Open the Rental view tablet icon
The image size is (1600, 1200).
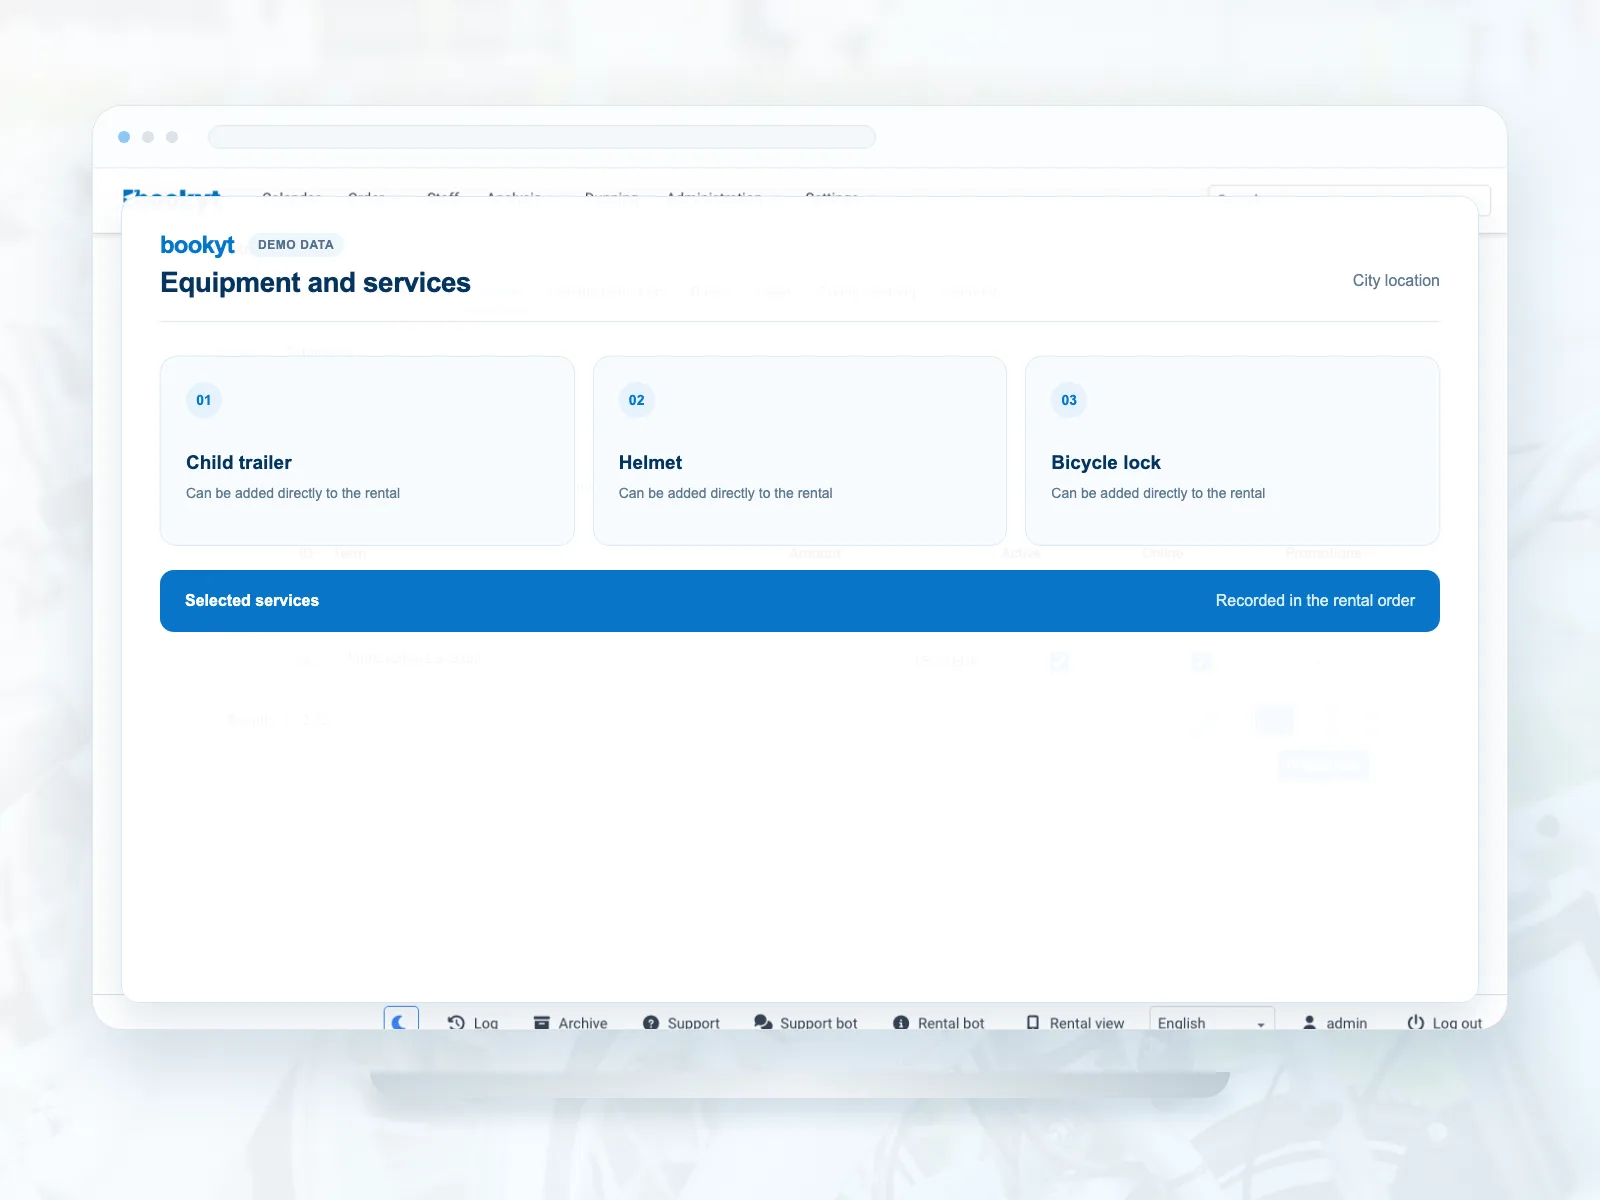click(x=1033, y=1022)
